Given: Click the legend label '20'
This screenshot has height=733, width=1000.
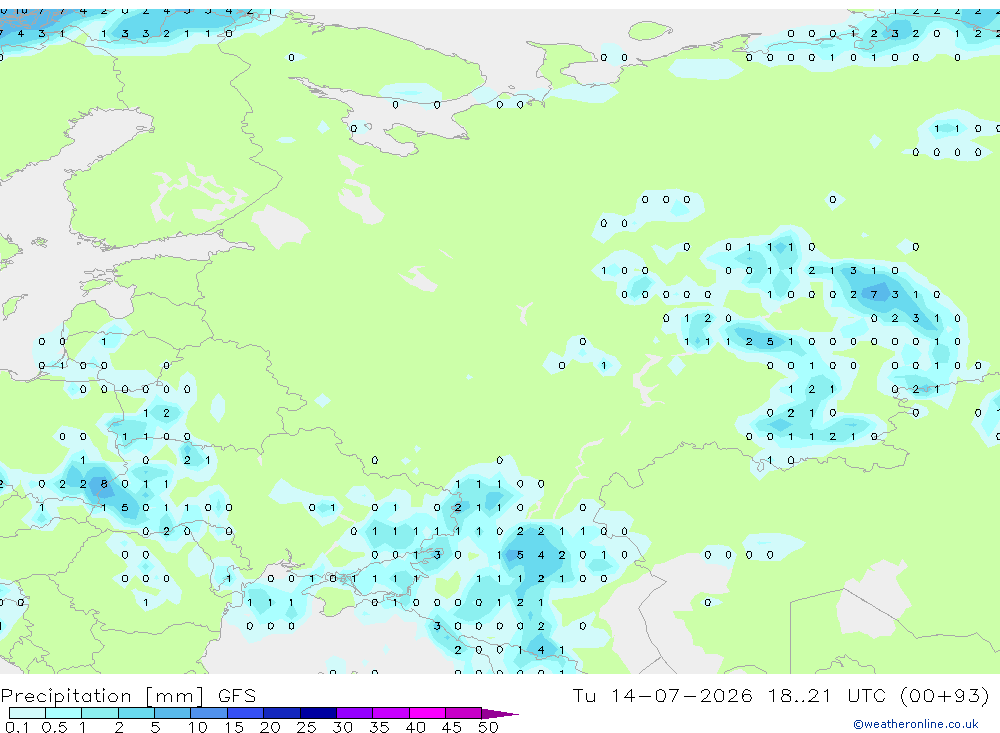Looking at the screenshot, I should [270, 727].
